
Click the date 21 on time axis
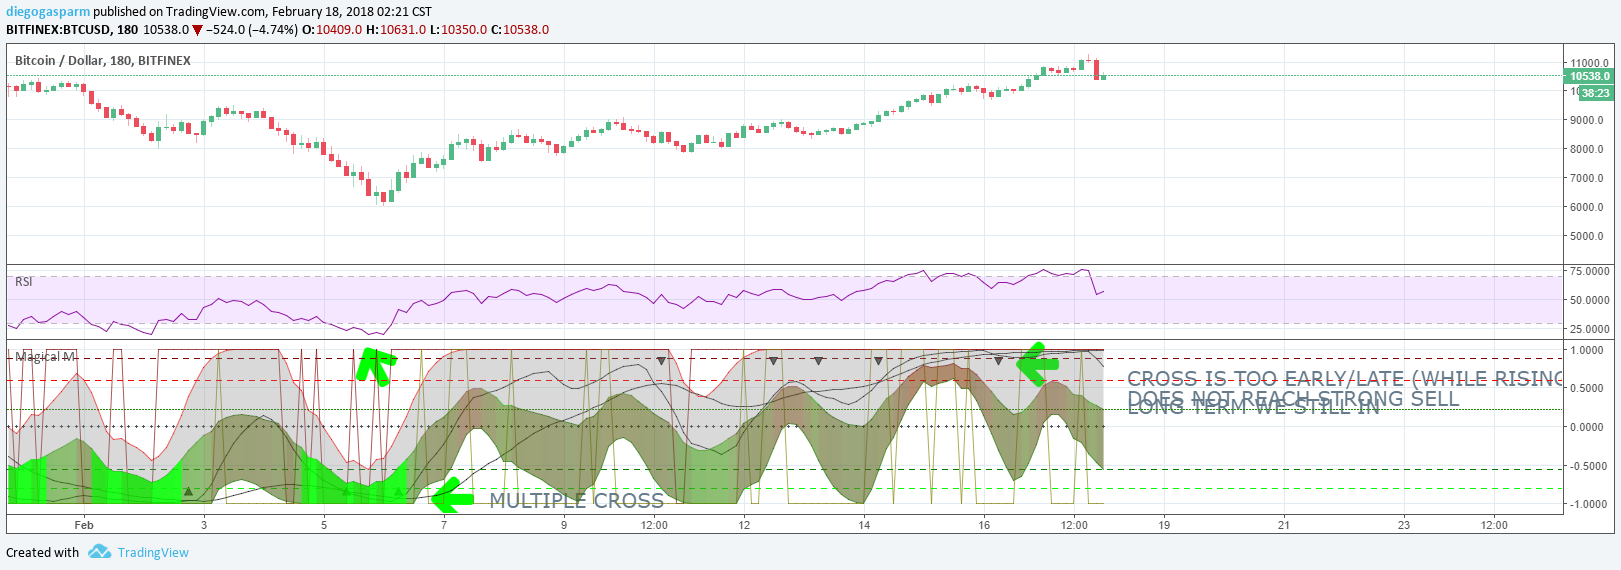pyautogui.click(x=1284, y=525)
